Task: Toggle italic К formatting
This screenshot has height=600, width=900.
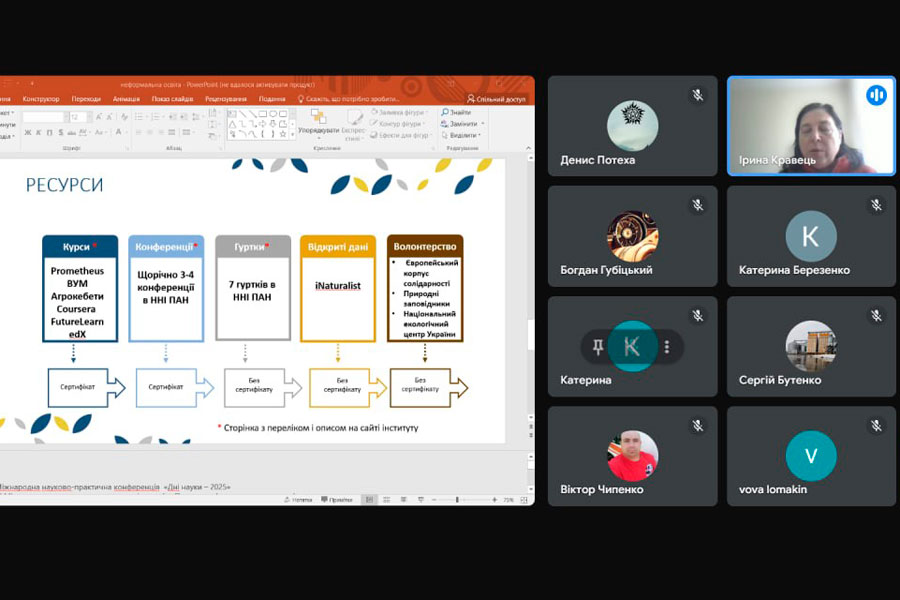Action: [x=38, y=133]
